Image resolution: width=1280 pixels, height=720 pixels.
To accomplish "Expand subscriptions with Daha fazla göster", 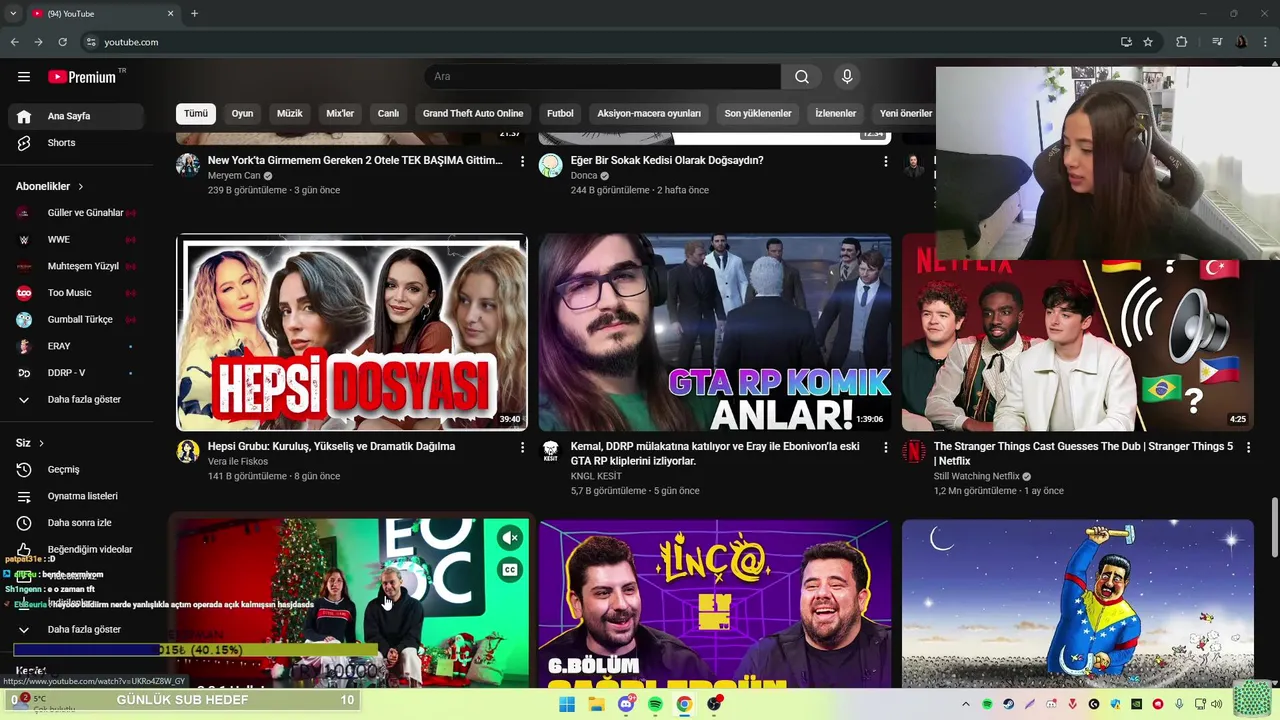I will 75,399.
